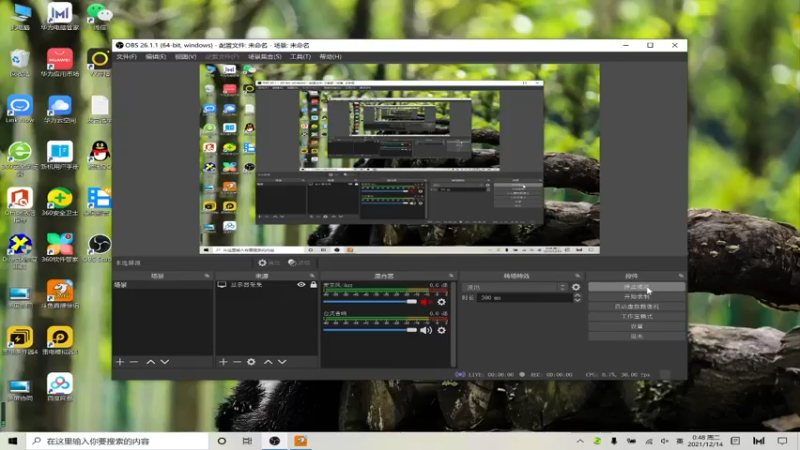Add a new scene with plus icon
Viewport: 800px width, 450px height.
click(119, 362)
